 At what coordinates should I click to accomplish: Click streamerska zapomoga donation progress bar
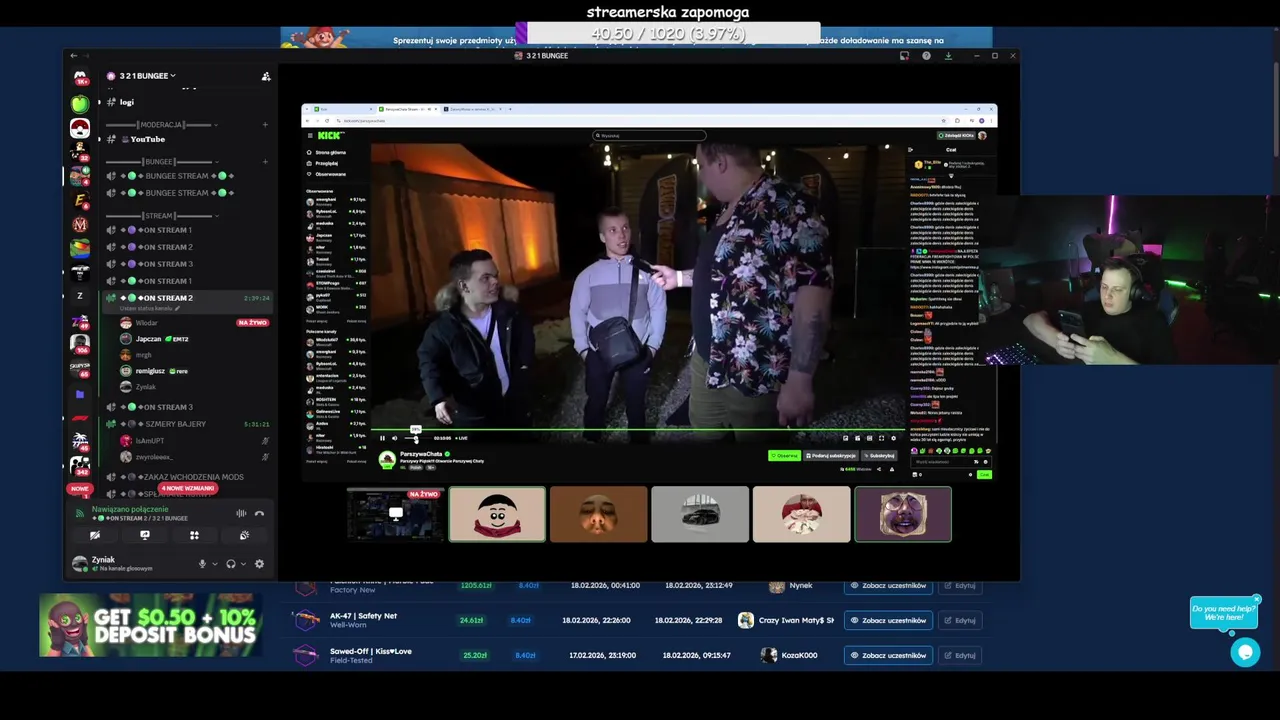pyautogui.click(x=668, y=34)
